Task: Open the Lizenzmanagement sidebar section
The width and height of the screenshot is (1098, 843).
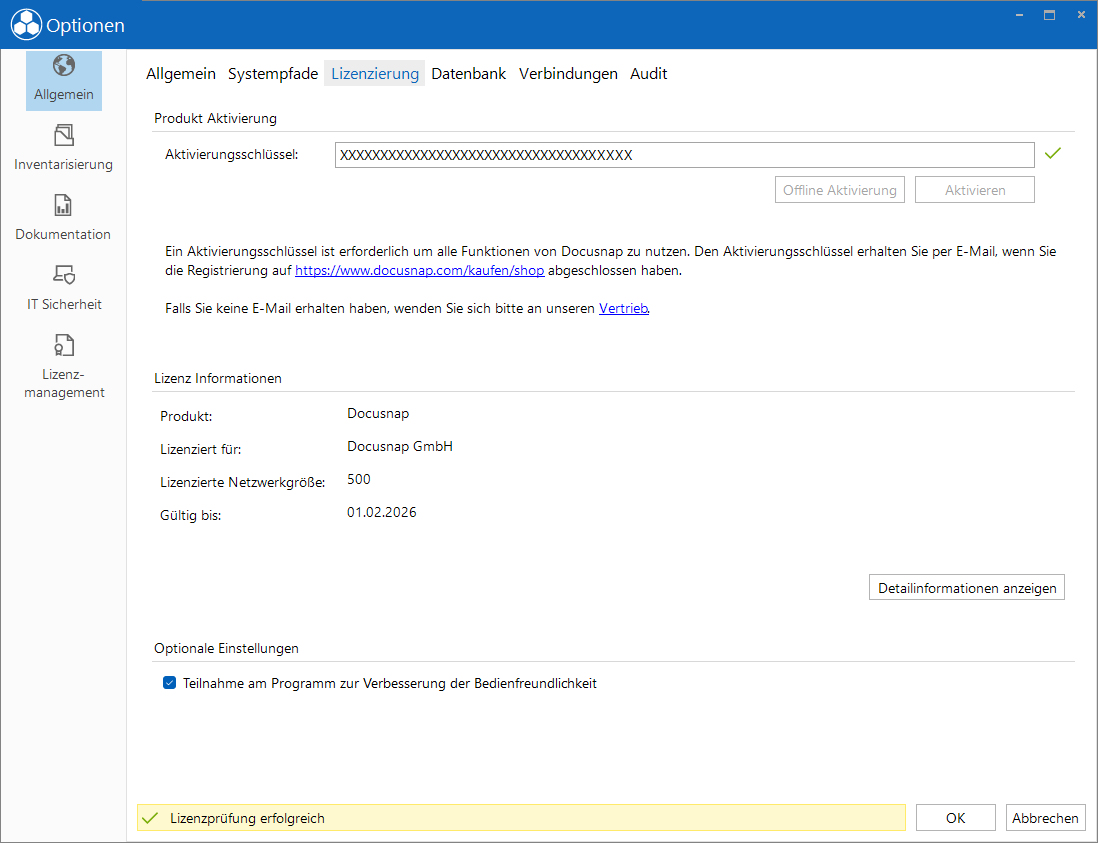Action: [64, 366]
